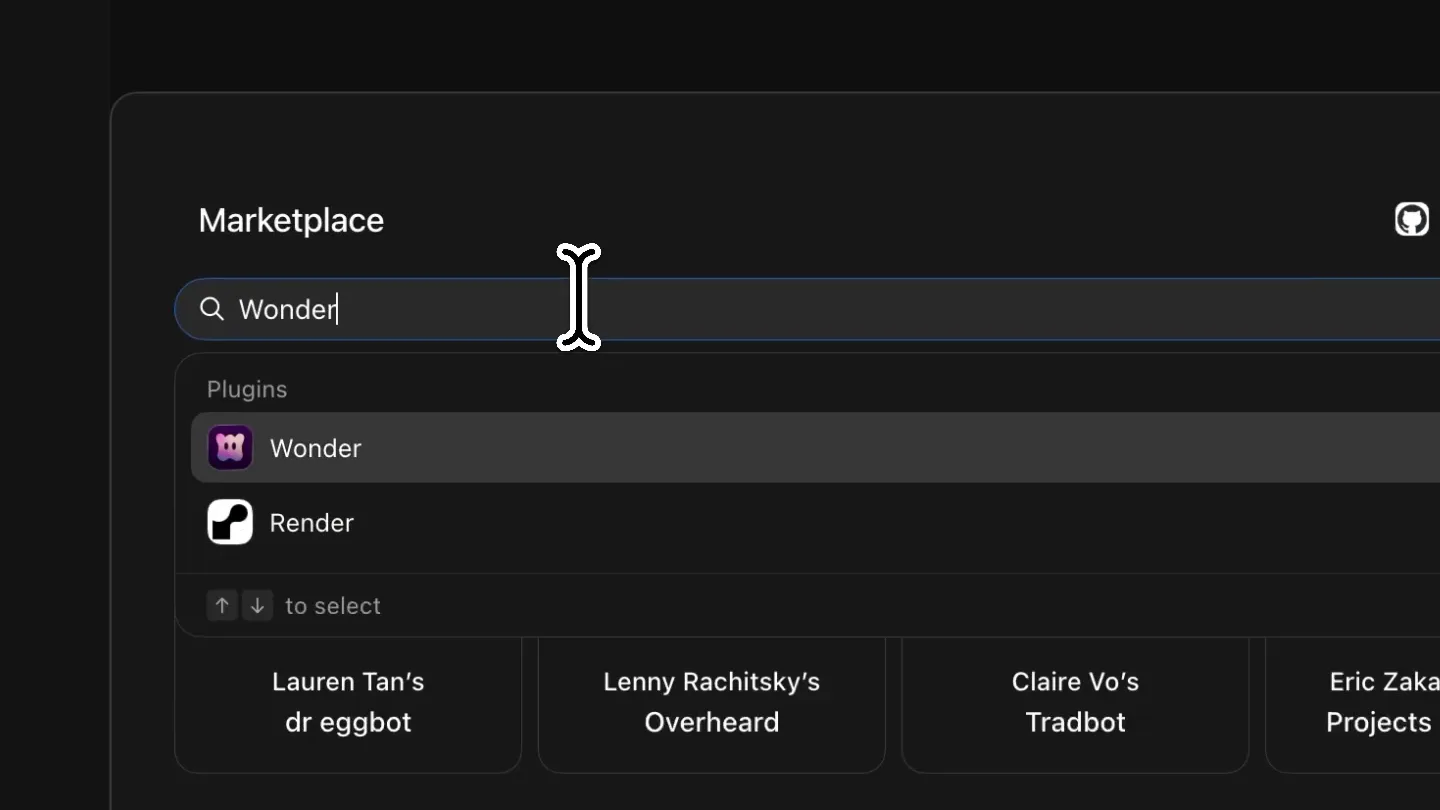Click the black-and-white Render plugin icon
Viewport: 1440px width, 810px height.
[230, 522]
